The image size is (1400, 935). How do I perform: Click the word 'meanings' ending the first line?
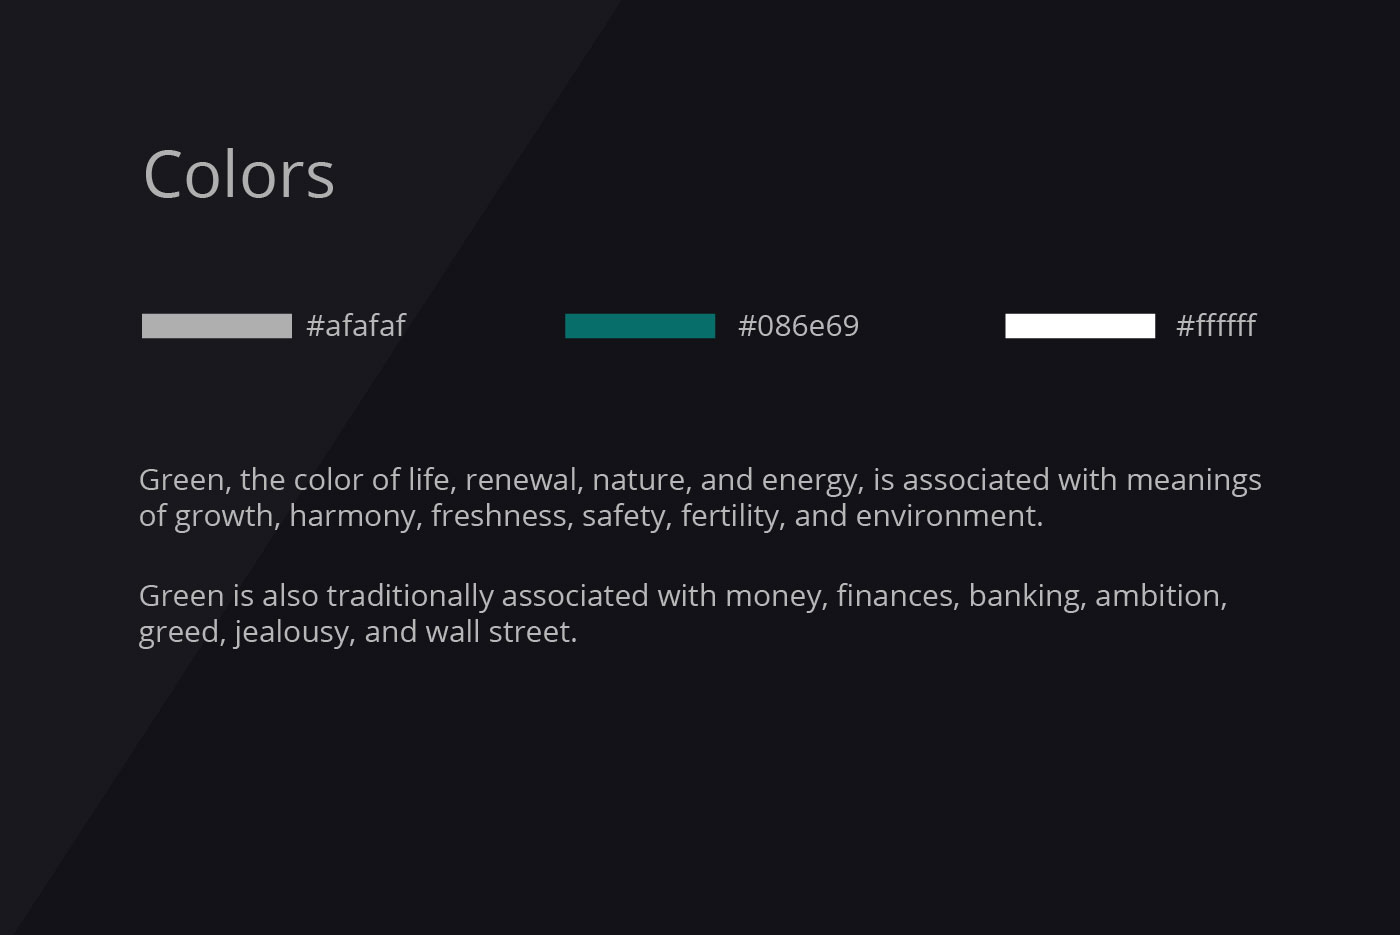coord(1194,481)
